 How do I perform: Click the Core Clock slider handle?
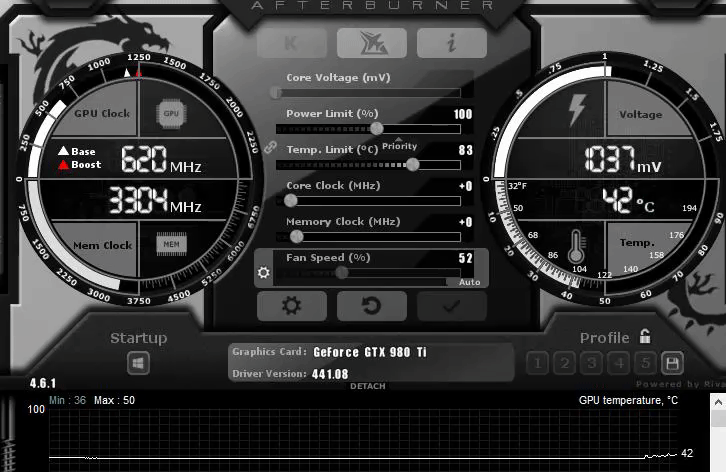point(290,201)
